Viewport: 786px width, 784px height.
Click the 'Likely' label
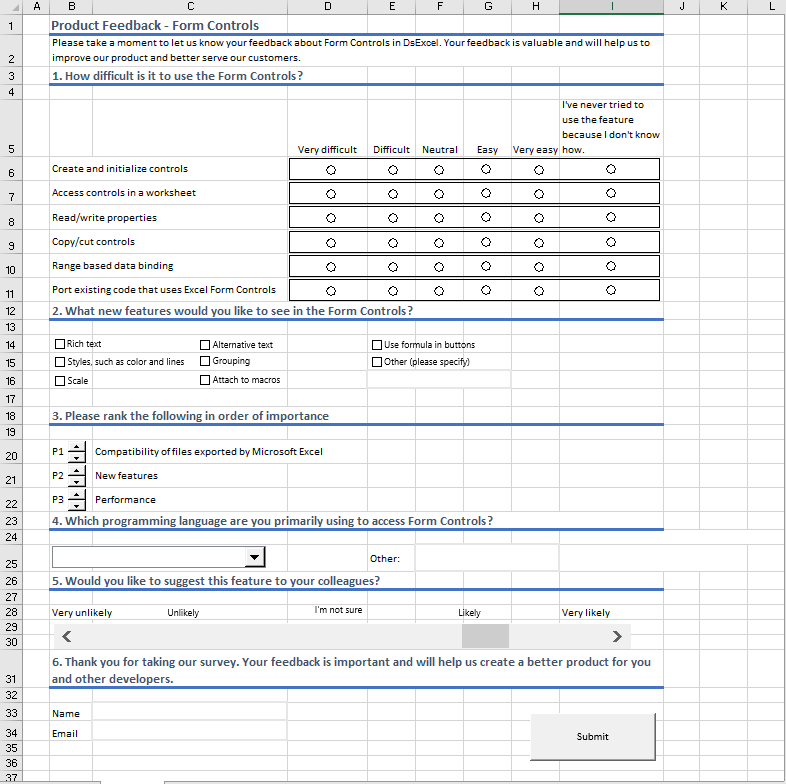coord(470,613)
